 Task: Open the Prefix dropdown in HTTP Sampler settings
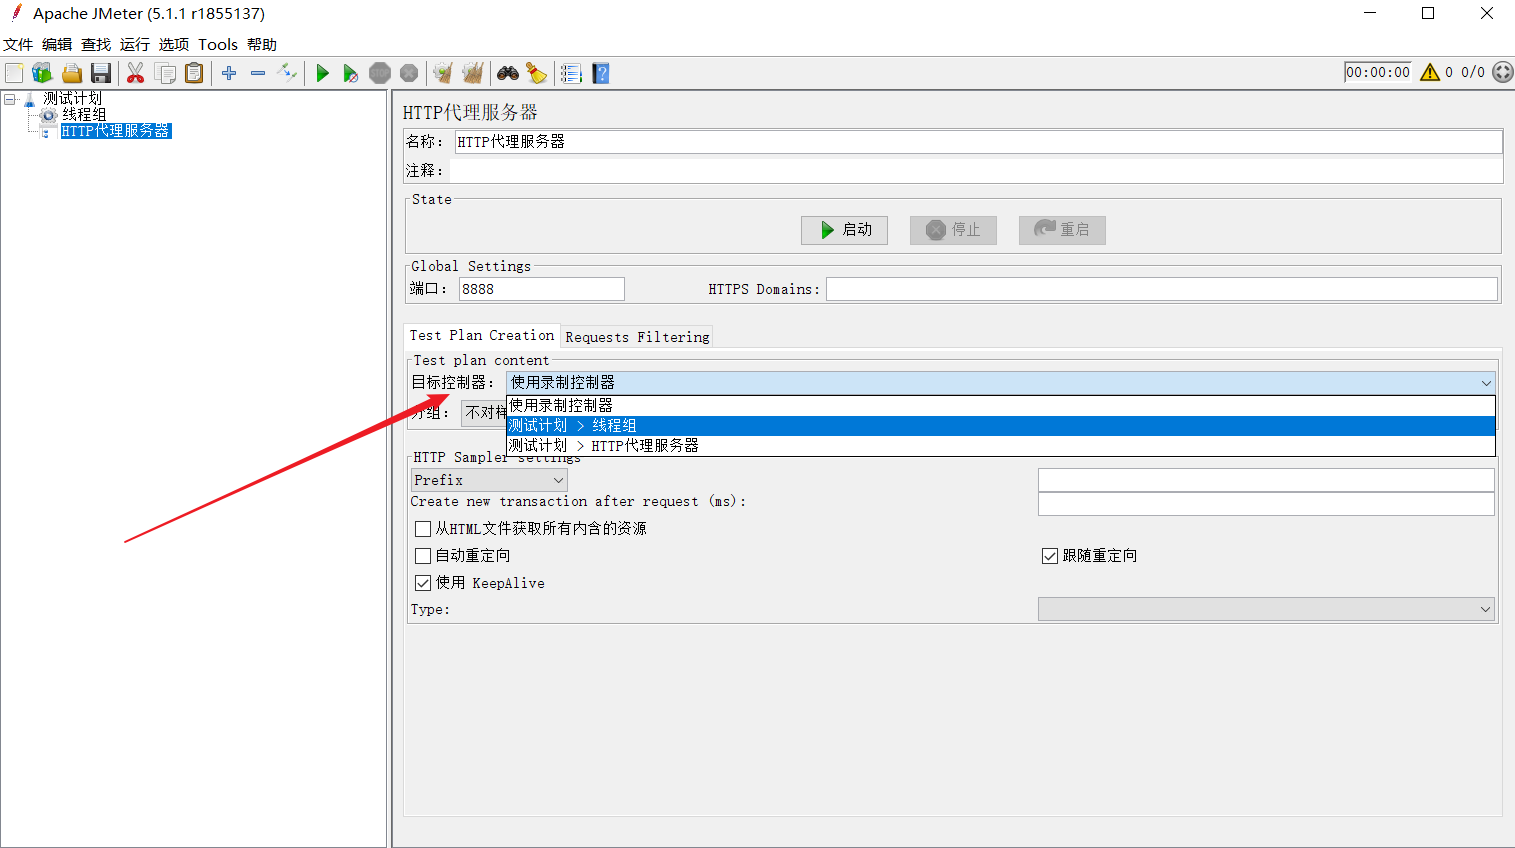pos(487,479)
